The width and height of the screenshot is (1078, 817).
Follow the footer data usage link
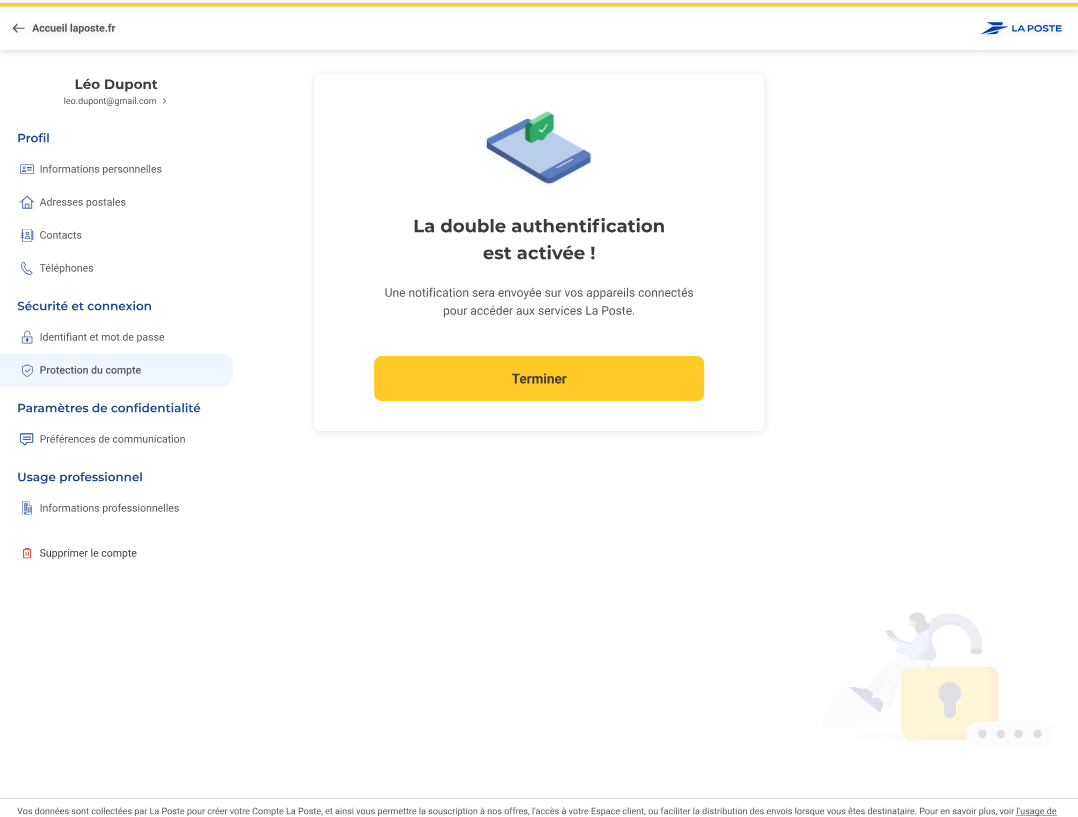[1036, 811]
